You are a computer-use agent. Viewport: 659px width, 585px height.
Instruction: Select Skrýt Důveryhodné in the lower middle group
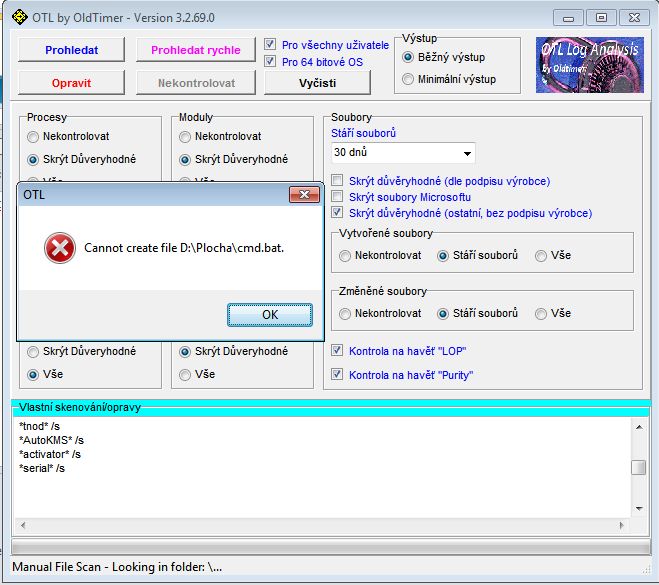tap(185, 352)
